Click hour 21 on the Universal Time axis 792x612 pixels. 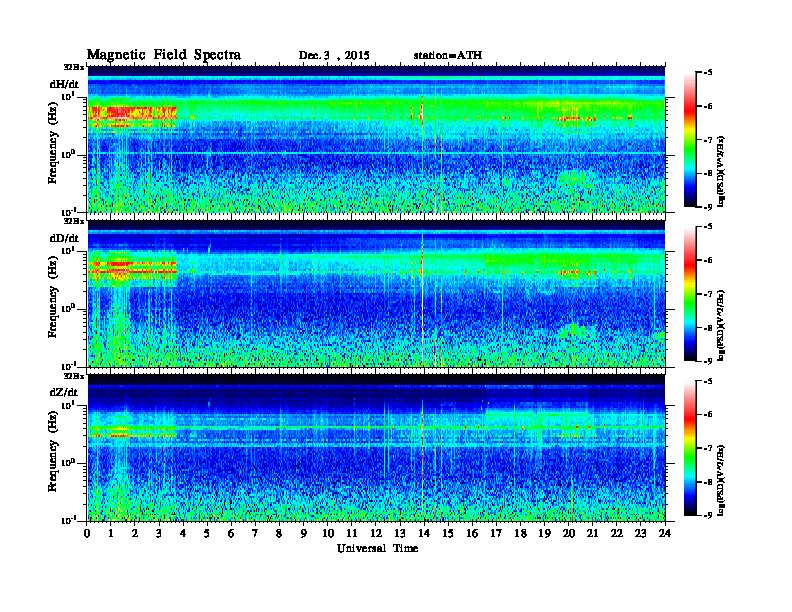coord(593,533)
